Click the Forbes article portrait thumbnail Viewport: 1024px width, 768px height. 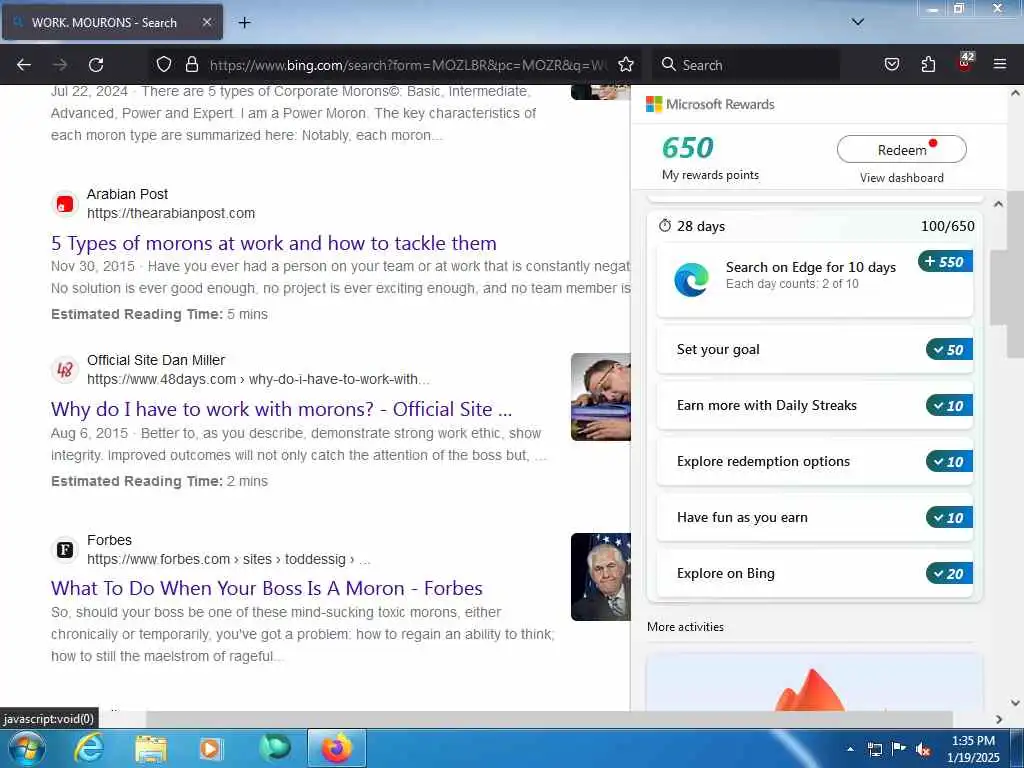601,577
